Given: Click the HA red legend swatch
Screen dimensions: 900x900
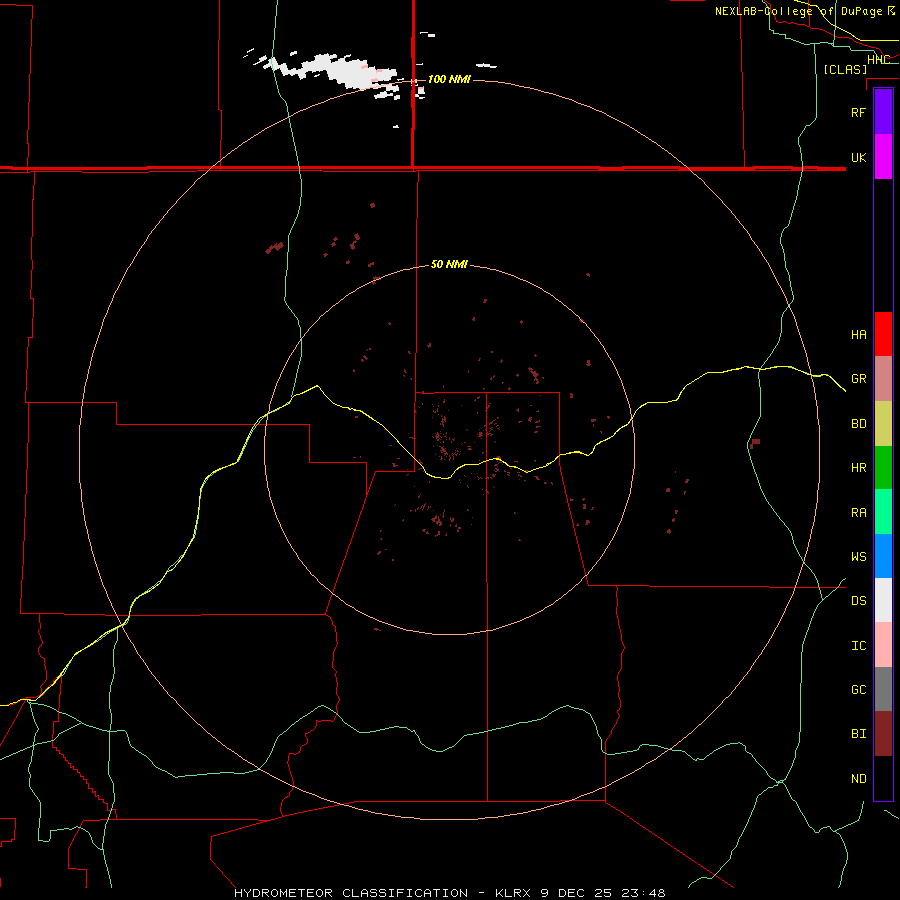Looking at the screenshot, I should click(x=883, y=334).
